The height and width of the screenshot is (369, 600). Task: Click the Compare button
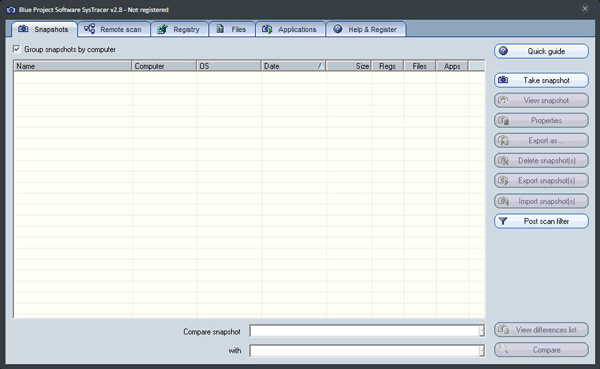(541, 349)
